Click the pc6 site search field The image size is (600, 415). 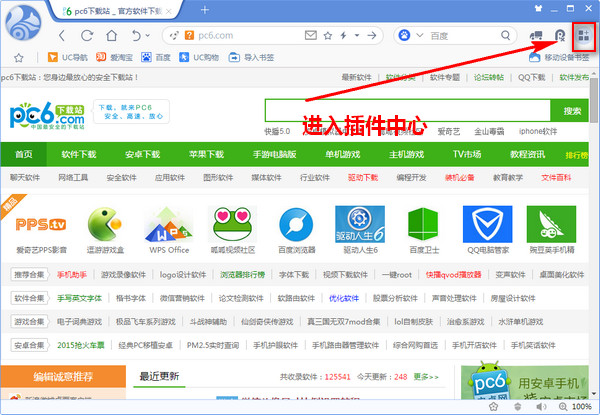(408, 111)
